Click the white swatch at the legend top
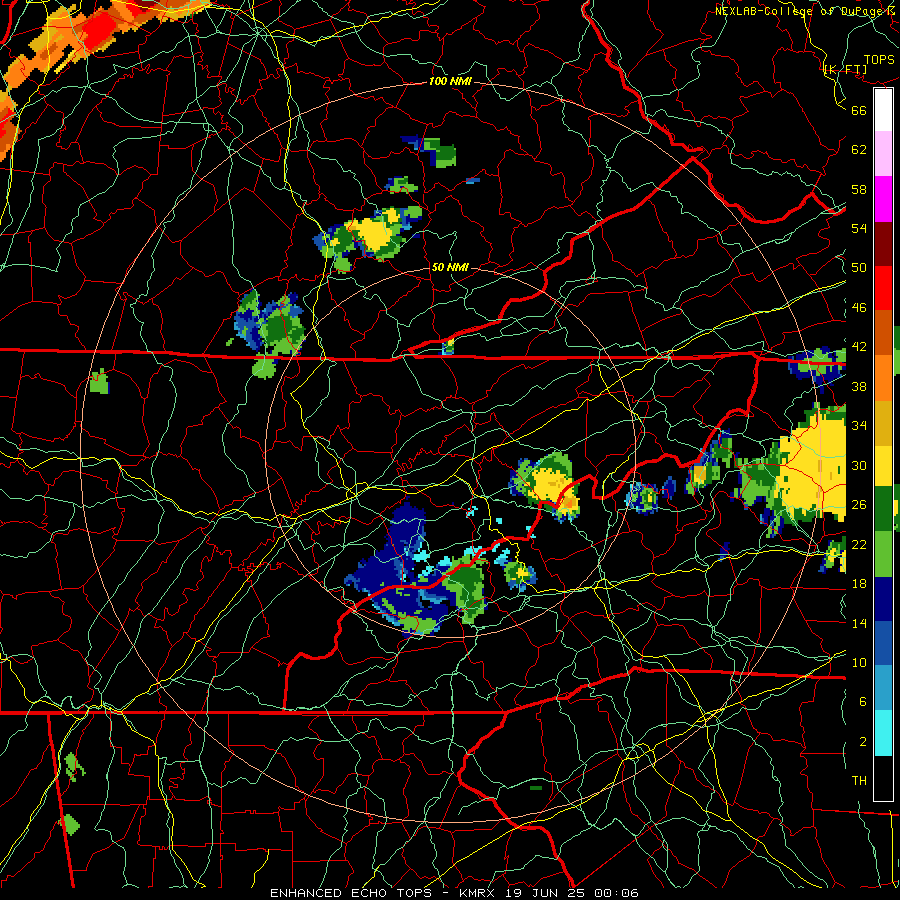This screenshot has height=900, width=900. pyautogui.click(x=883, y=110)
